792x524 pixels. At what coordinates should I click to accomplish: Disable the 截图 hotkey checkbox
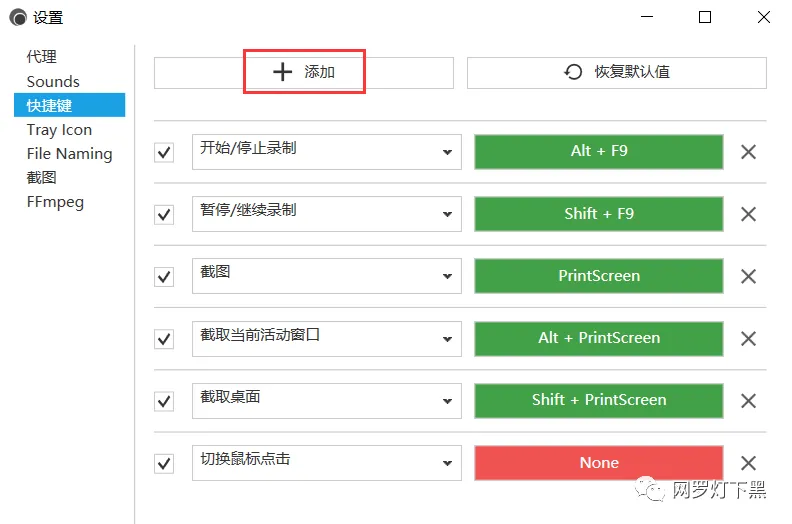click(164, 277)
